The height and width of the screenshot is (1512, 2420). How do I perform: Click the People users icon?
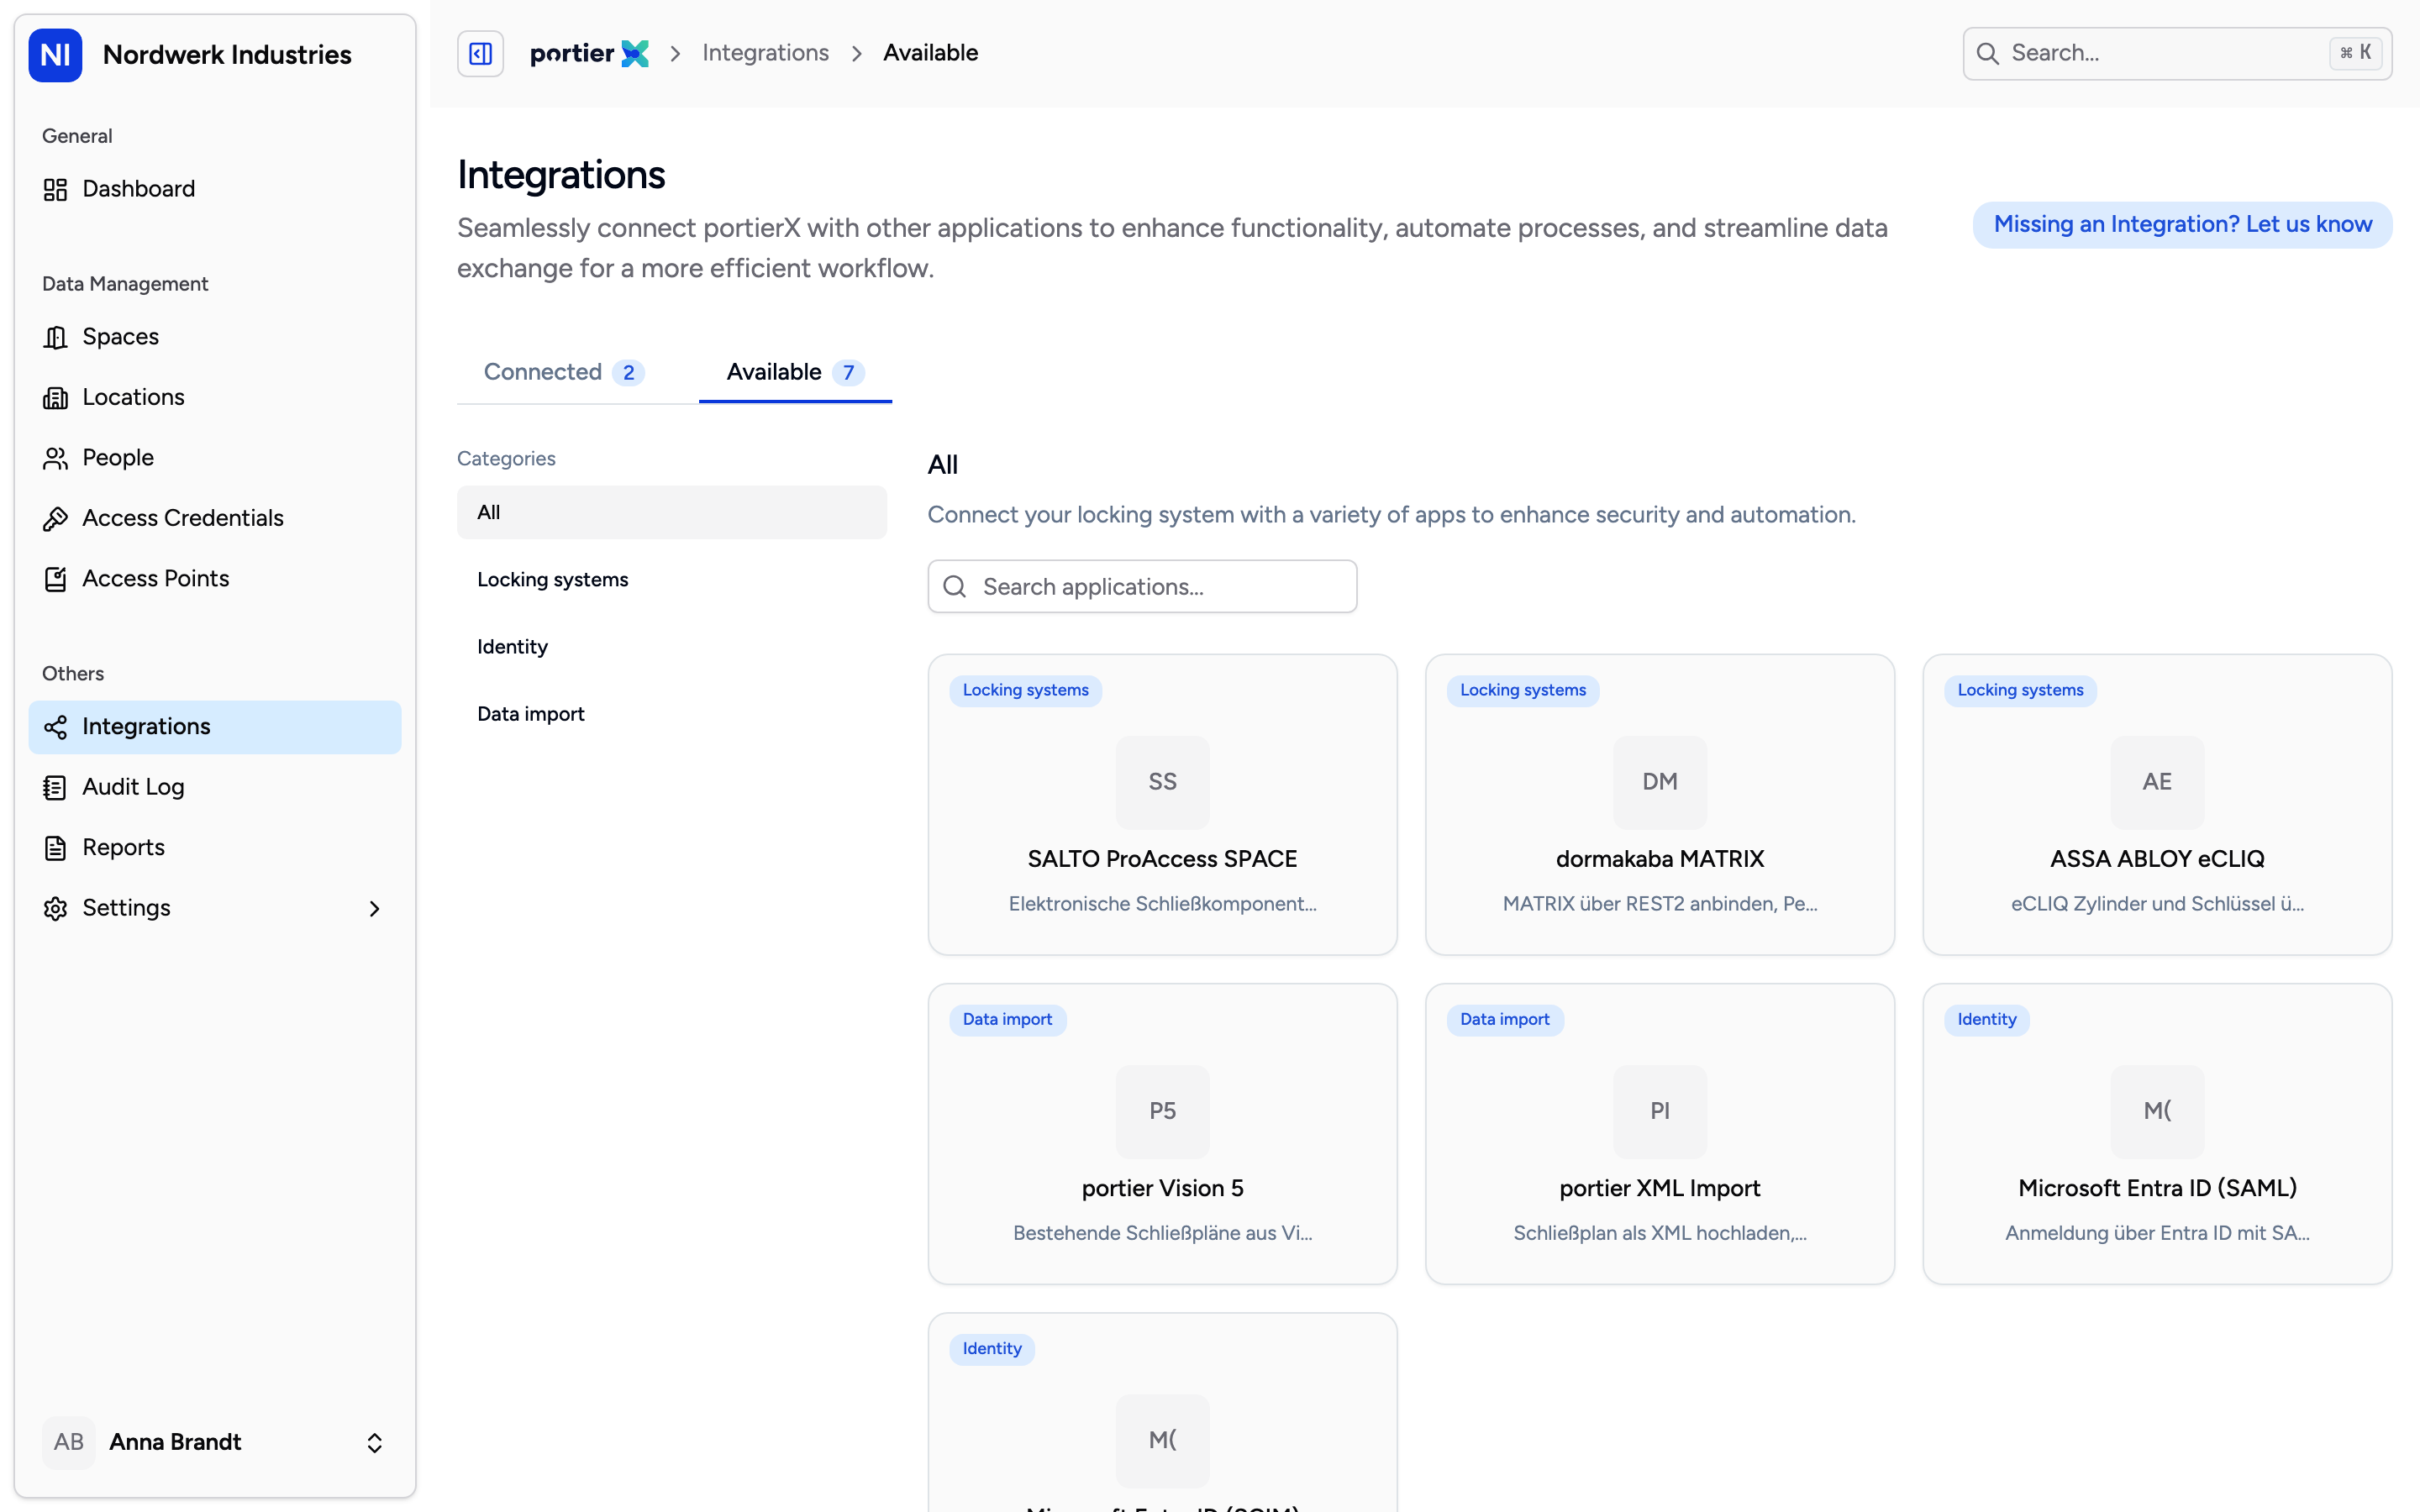click(x=55, y=458)
